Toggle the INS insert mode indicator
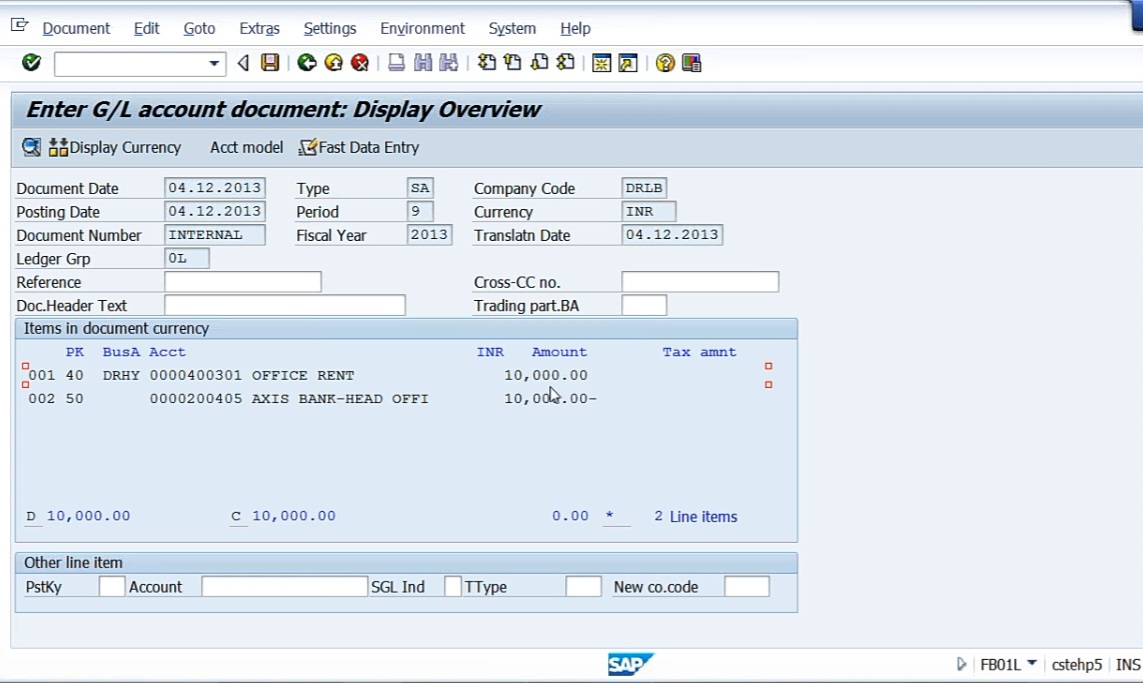 pyautogui.click(x=1128, y=664)
